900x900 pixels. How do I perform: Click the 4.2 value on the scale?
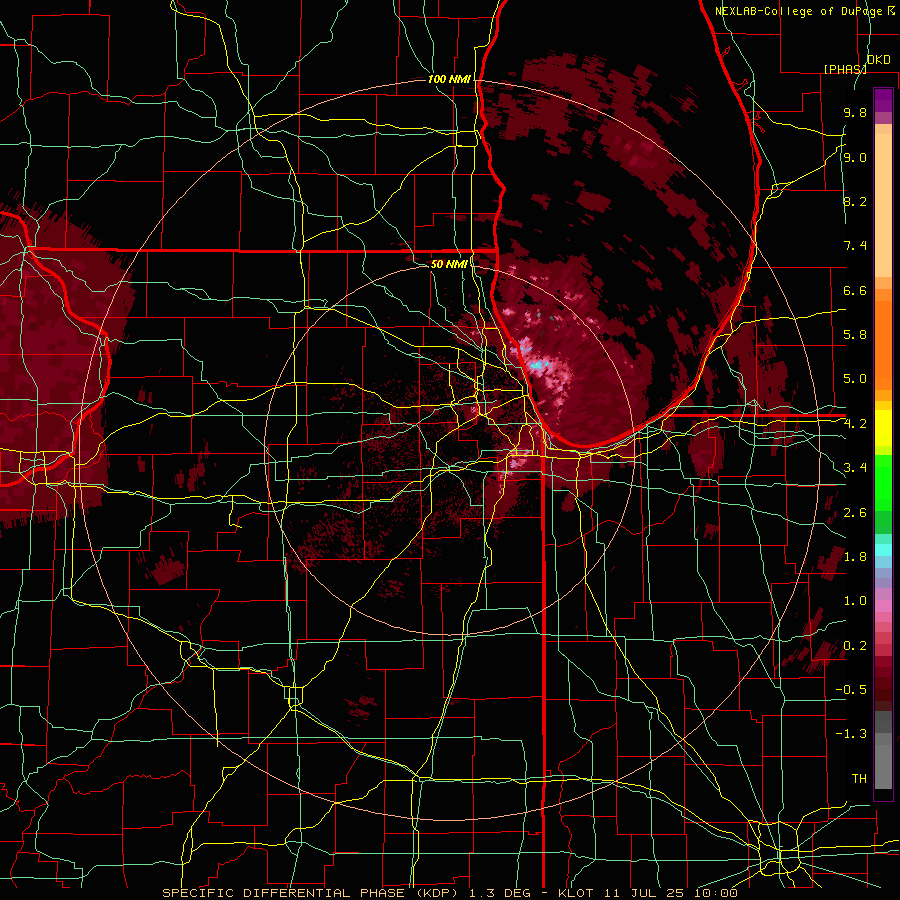[855, 424]
